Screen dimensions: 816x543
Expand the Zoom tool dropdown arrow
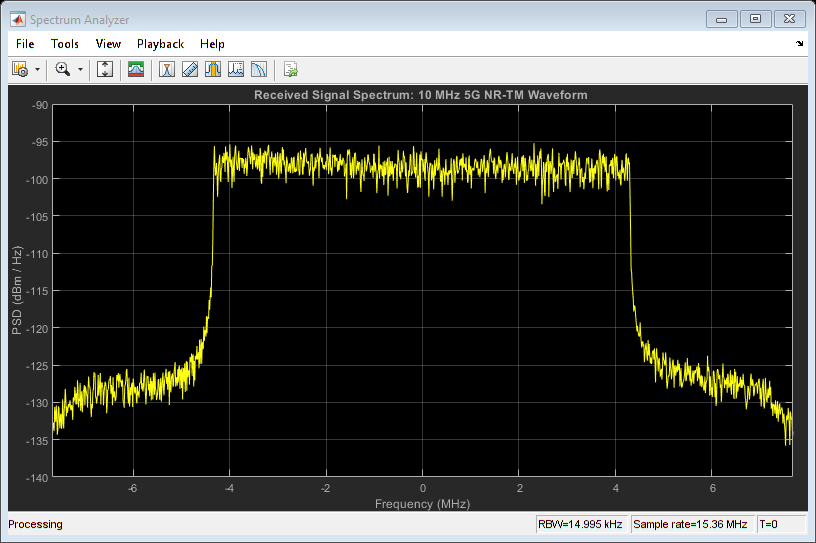80,69
